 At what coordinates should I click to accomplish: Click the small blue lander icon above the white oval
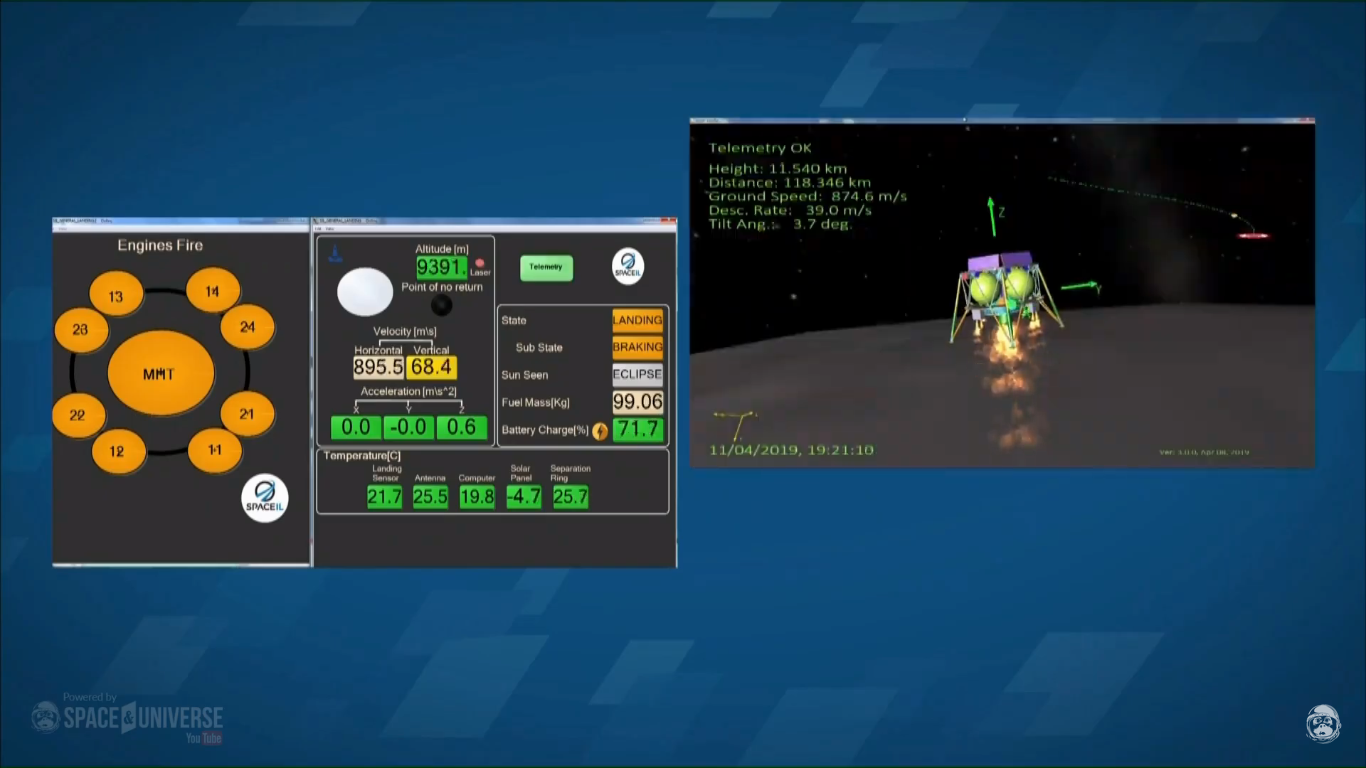[x=336, y=254]
